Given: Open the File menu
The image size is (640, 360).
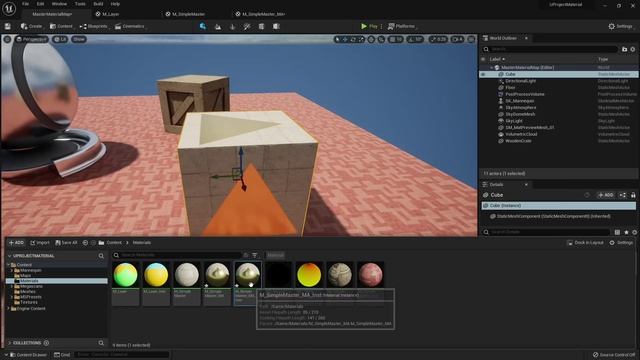Looking at the screenshot, I should pos(25,4).
